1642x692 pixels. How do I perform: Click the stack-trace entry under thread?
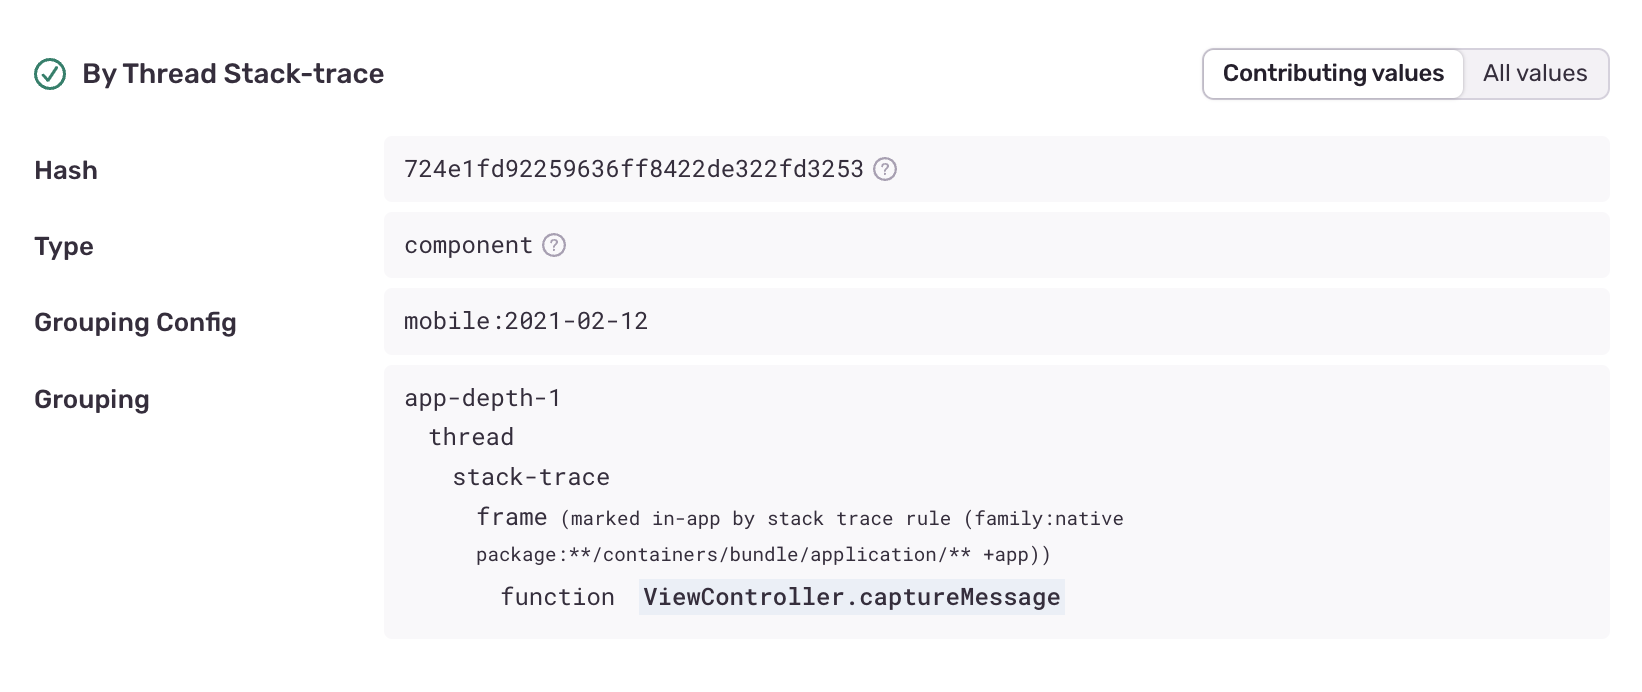[530, 477]
